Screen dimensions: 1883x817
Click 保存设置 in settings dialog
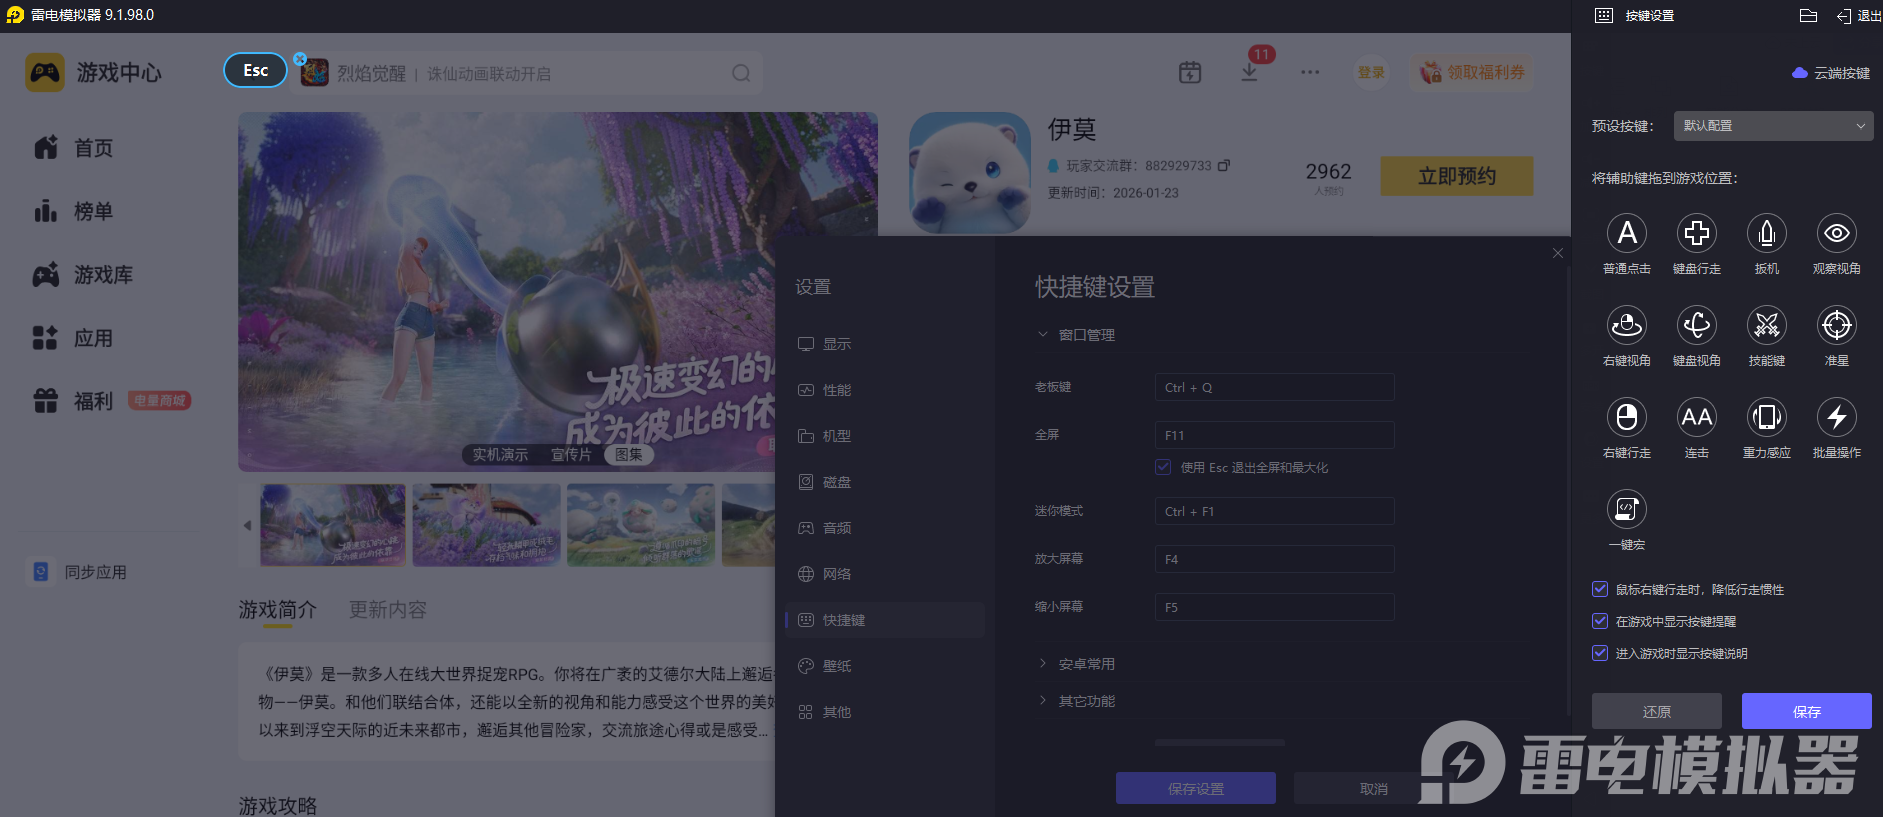[x=1196, y=788]
